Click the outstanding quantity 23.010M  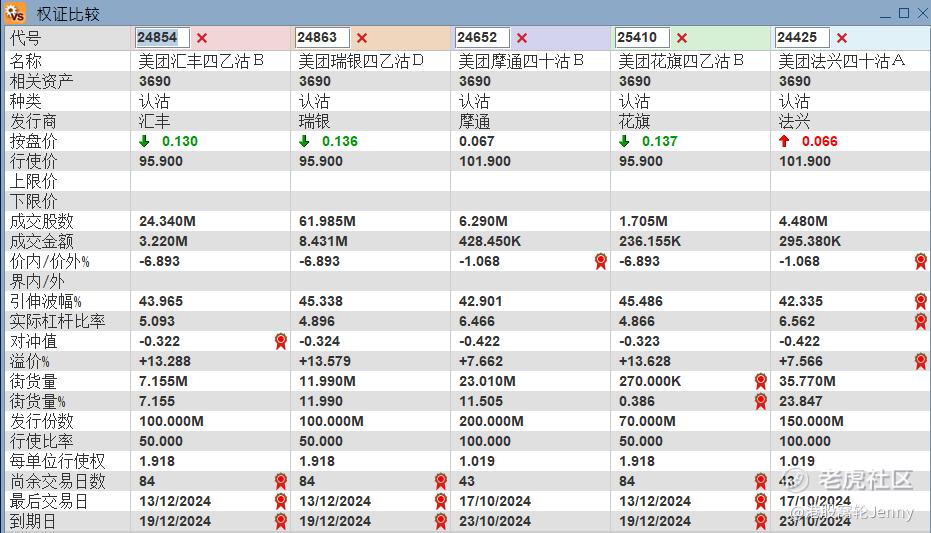[x=487, y=381]
